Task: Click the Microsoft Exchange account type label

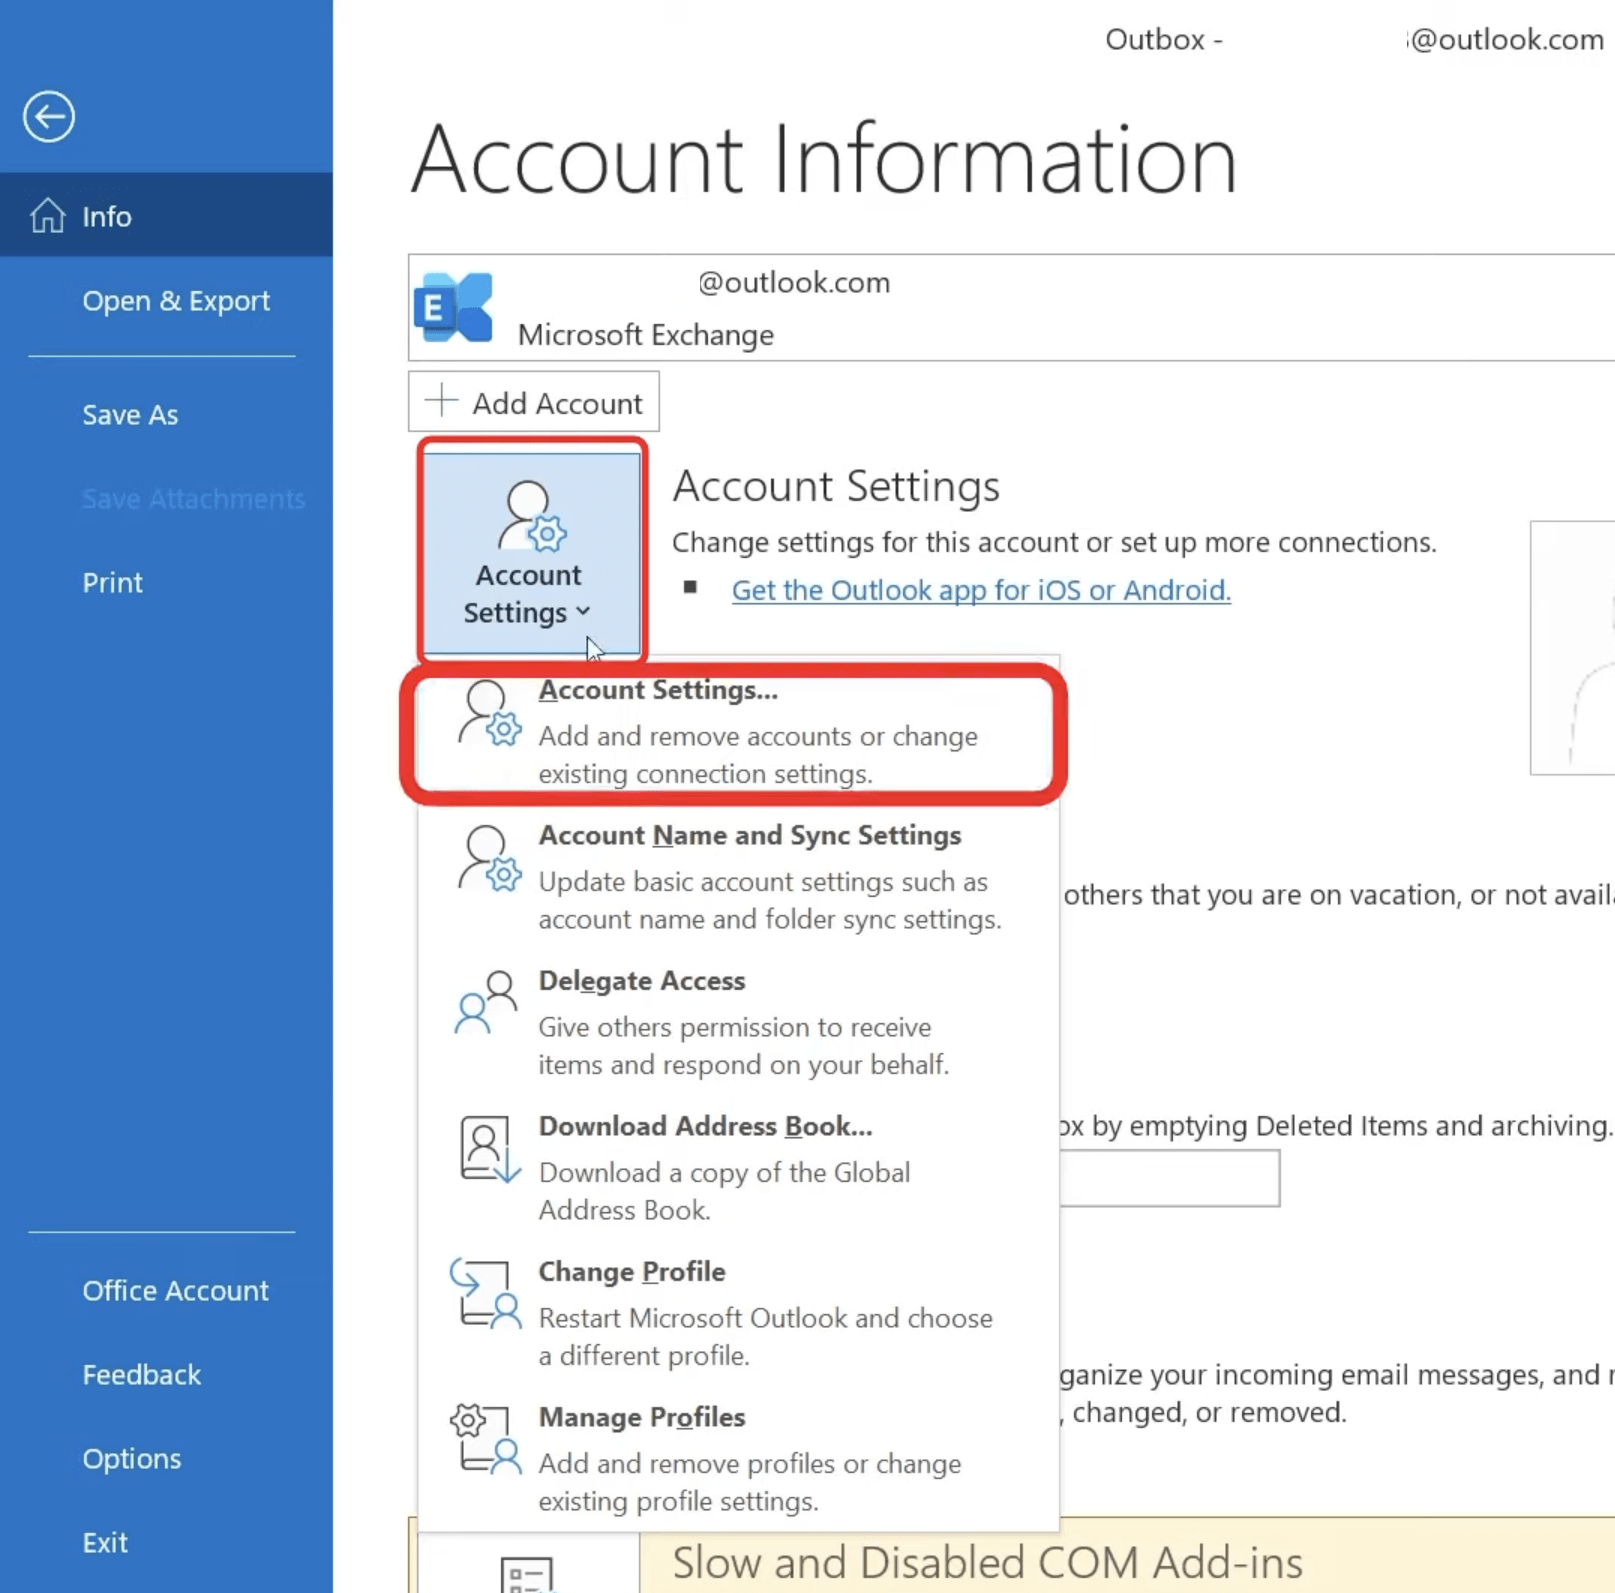Action: (x=645, y=334)
